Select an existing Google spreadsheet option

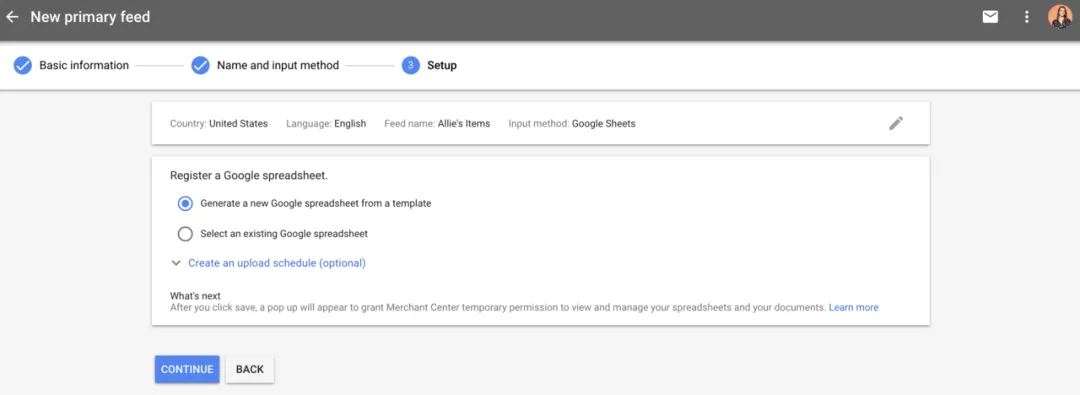click(x=185, y=234)
